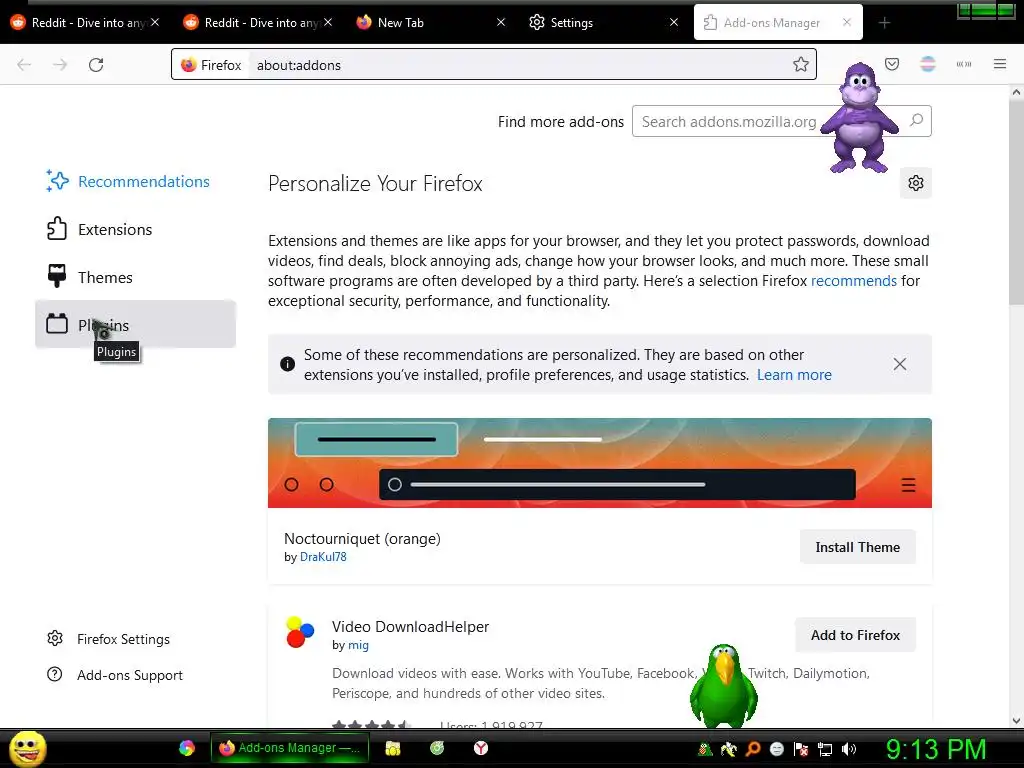This screenshot has height=768, width=1024.
Task: Open Themes category in sidebar
Action: 135,278
